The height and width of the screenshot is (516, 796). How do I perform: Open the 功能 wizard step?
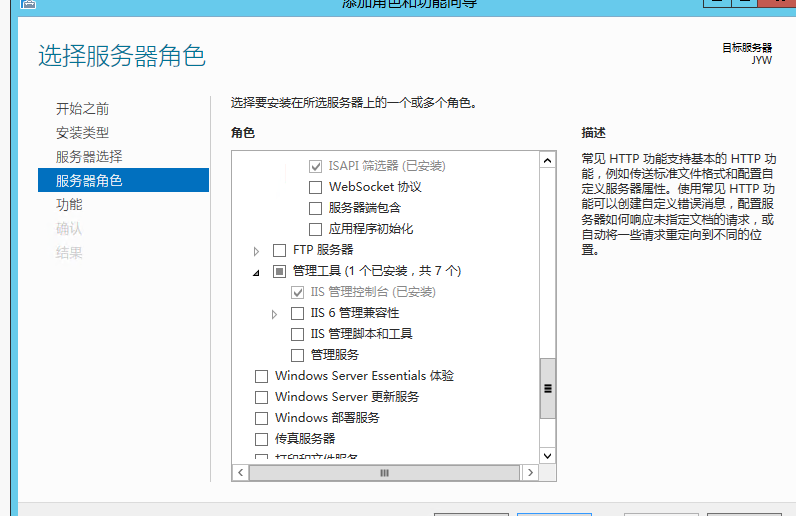(x=69, y=205)
